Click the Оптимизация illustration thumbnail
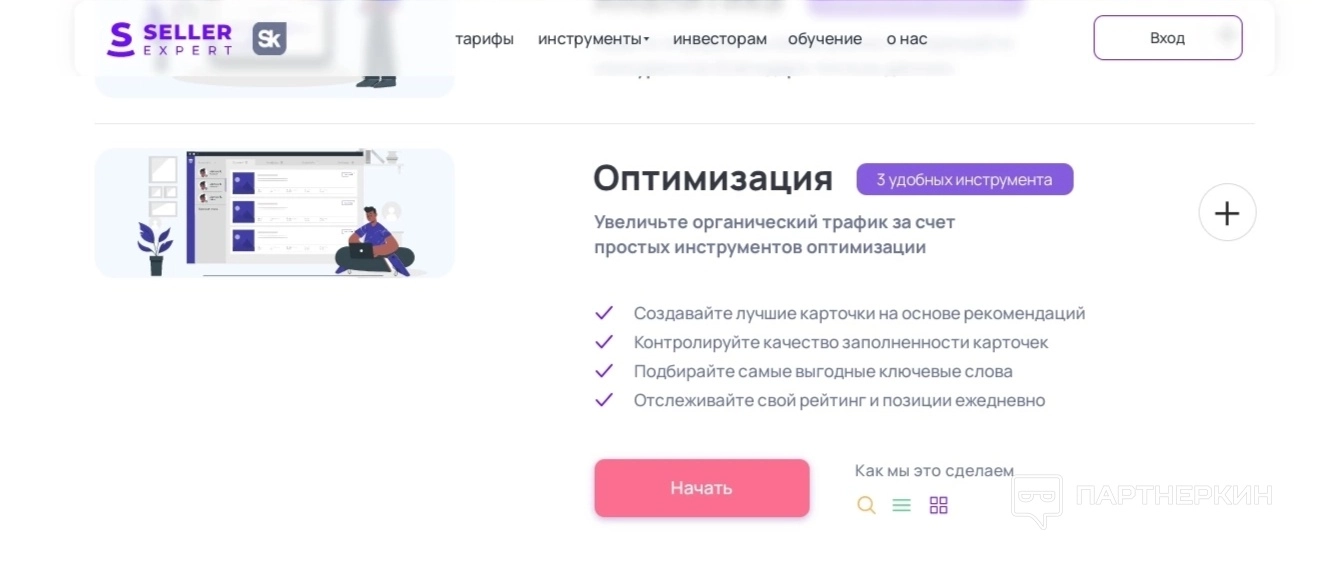This screenshot has width=1324, height=582. tap(275, 213)
